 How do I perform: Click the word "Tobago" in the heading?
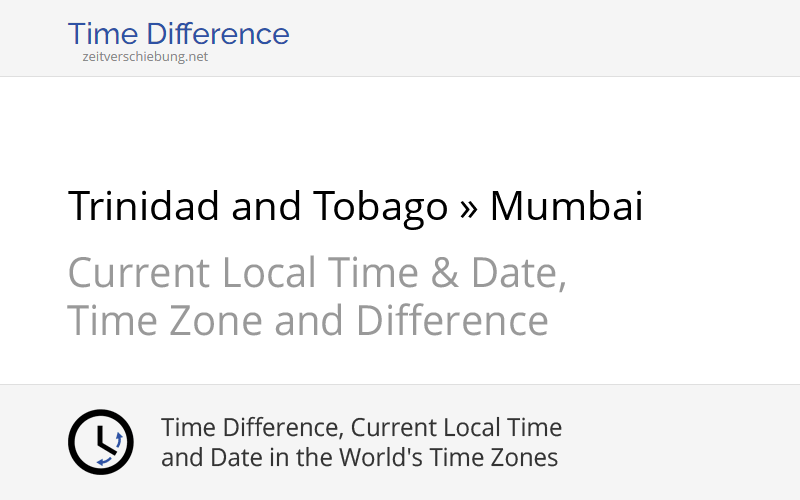tap(379, 207)
